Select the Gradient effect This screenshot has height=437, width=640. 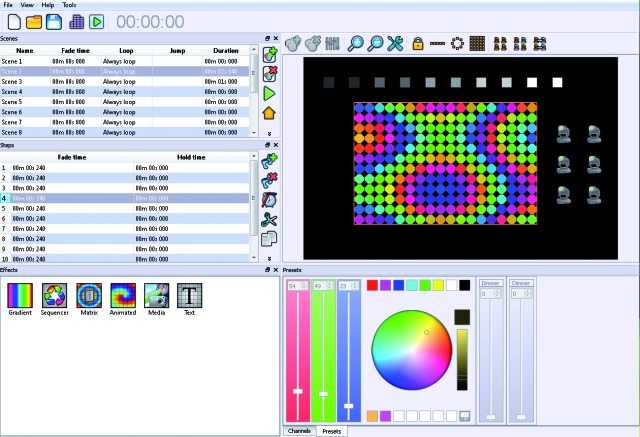[x=20, y=299]
